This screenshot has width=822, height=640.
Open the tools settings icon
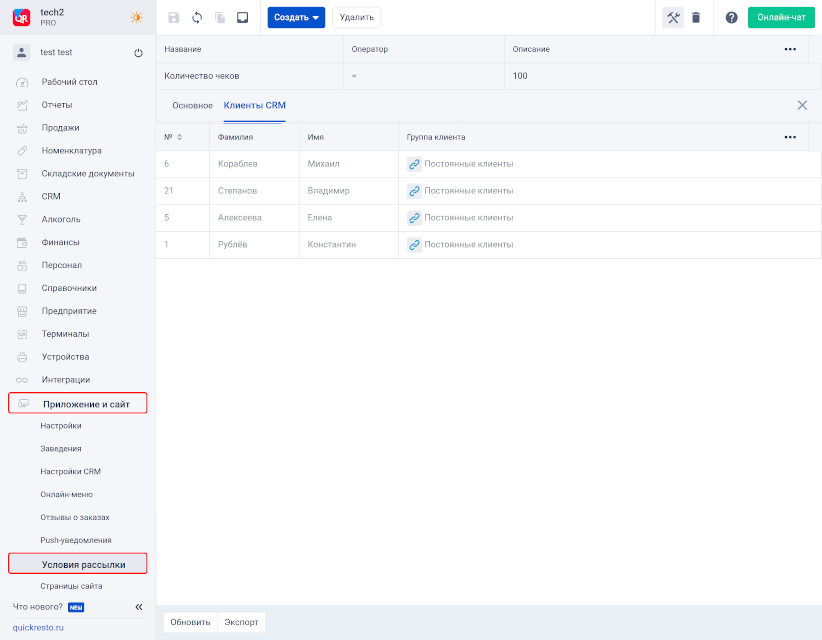(673, 18)
